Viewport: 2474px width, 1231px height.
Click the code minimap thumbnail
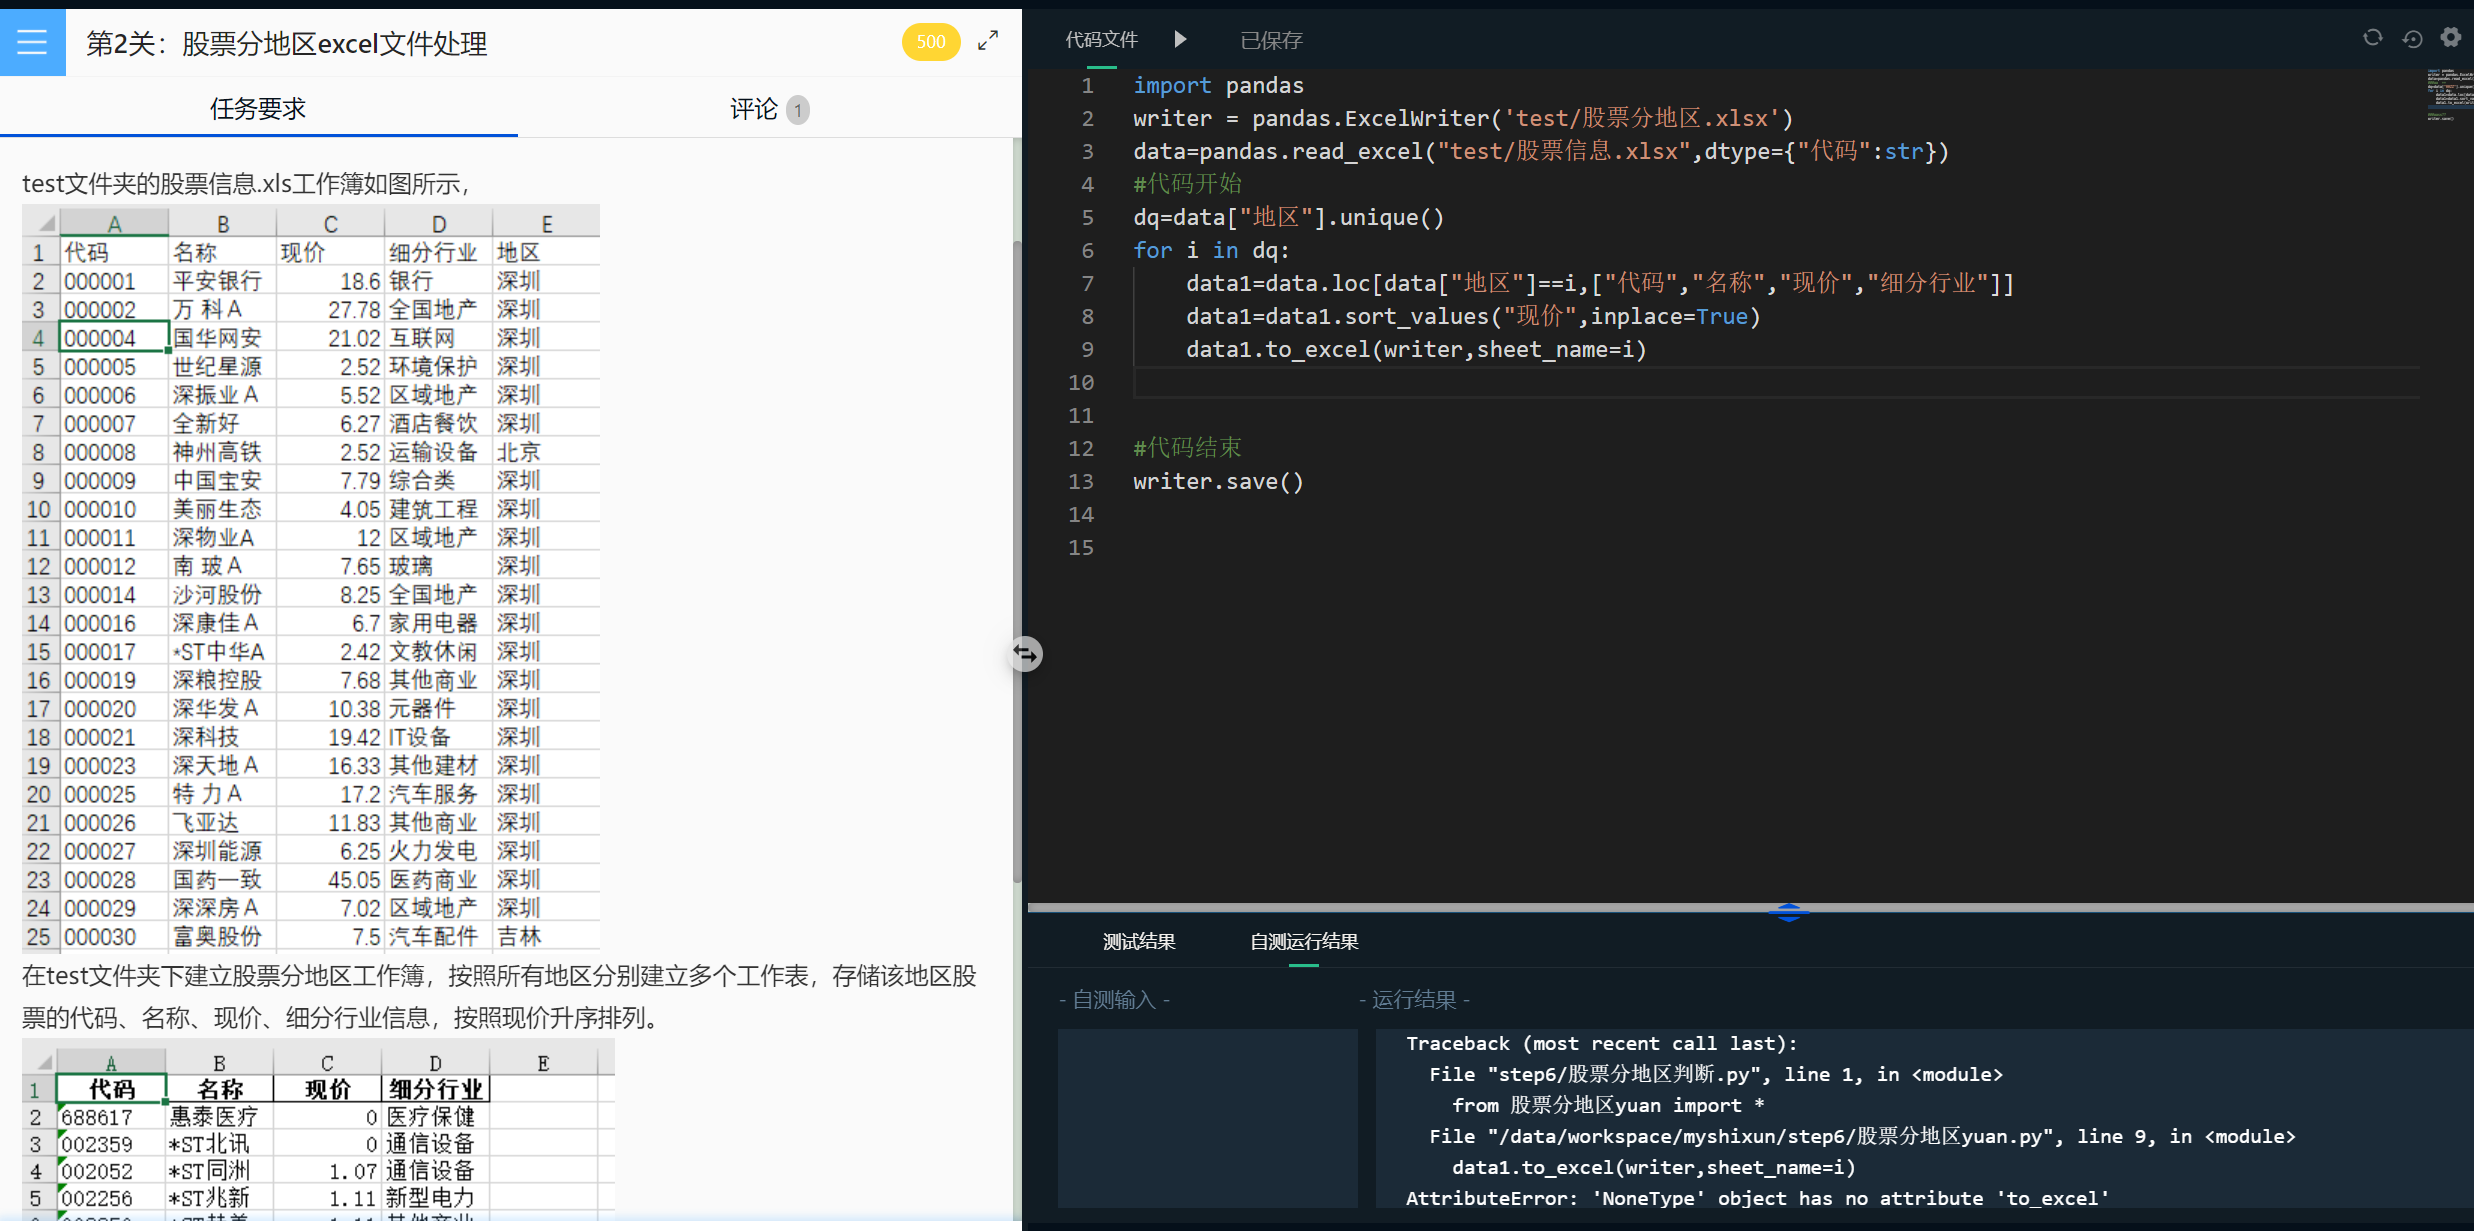click(2449, 95)
